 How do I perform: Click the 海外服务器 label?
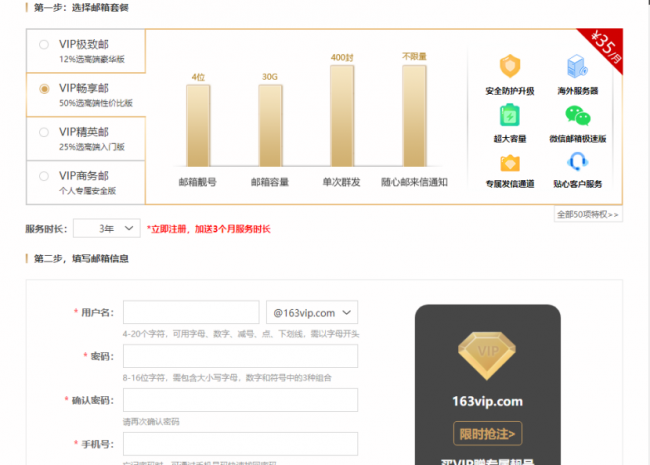pyautogui.click(x=577, y=91)
